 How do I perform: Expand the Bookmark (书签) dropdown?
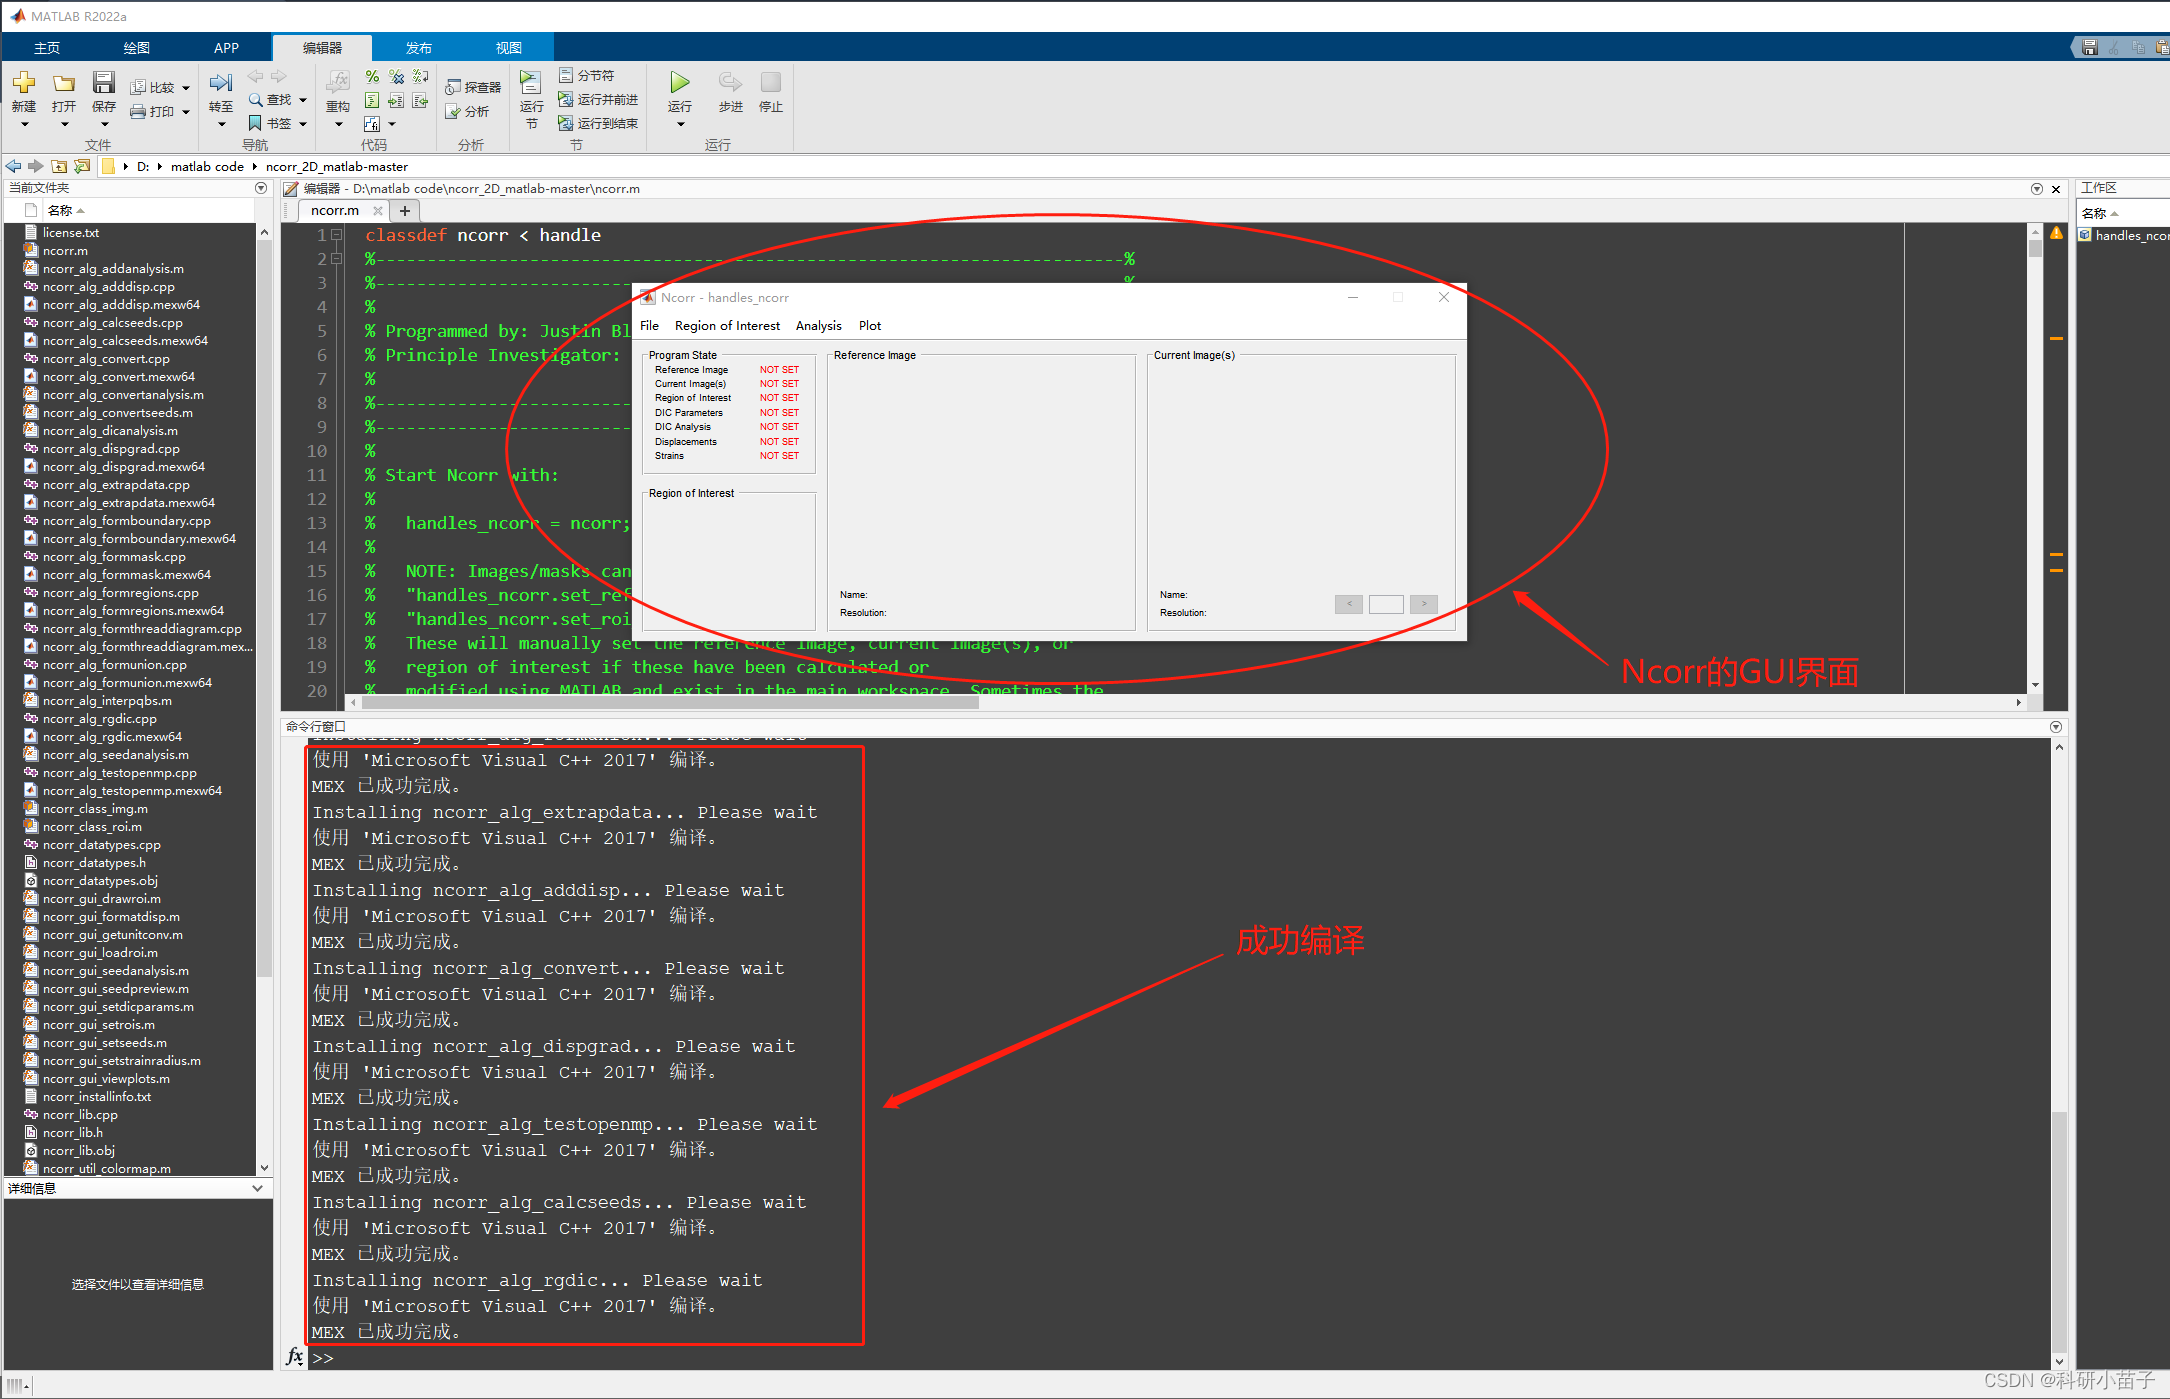pyautogui.click(x=303, y=124)
